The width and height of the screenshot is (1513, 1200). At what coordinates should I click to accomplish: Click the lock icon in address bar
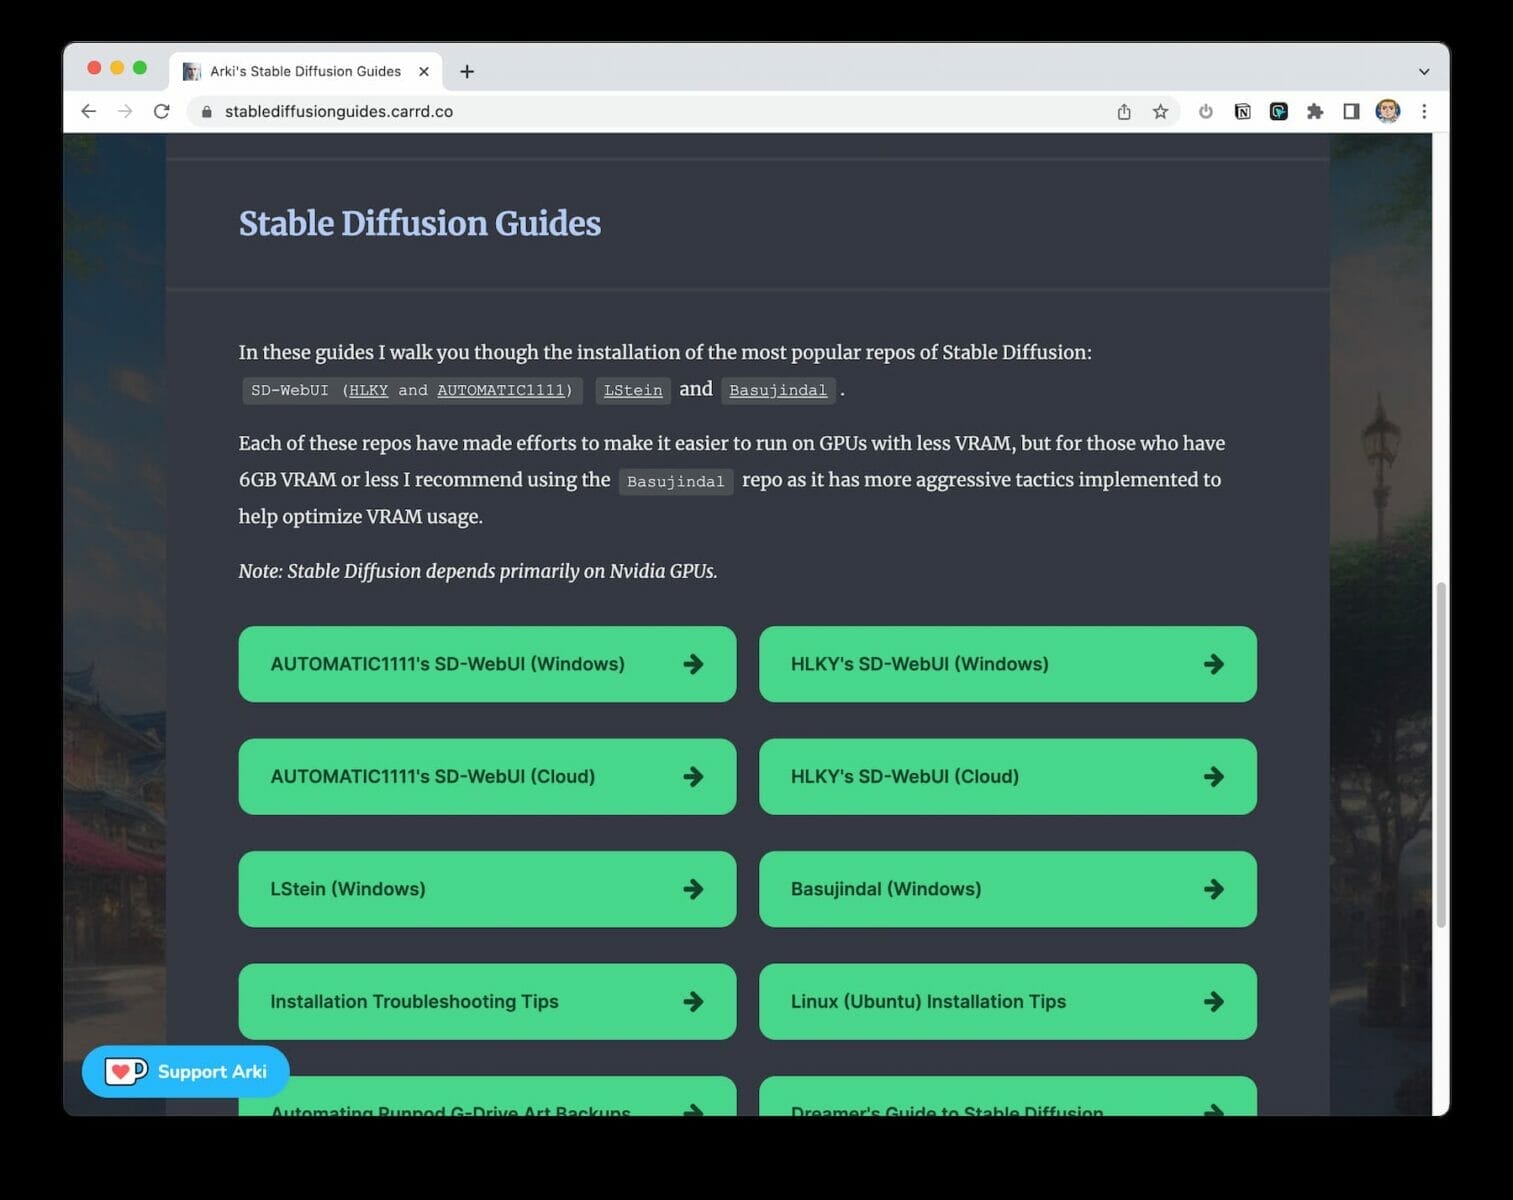[207, 112]
